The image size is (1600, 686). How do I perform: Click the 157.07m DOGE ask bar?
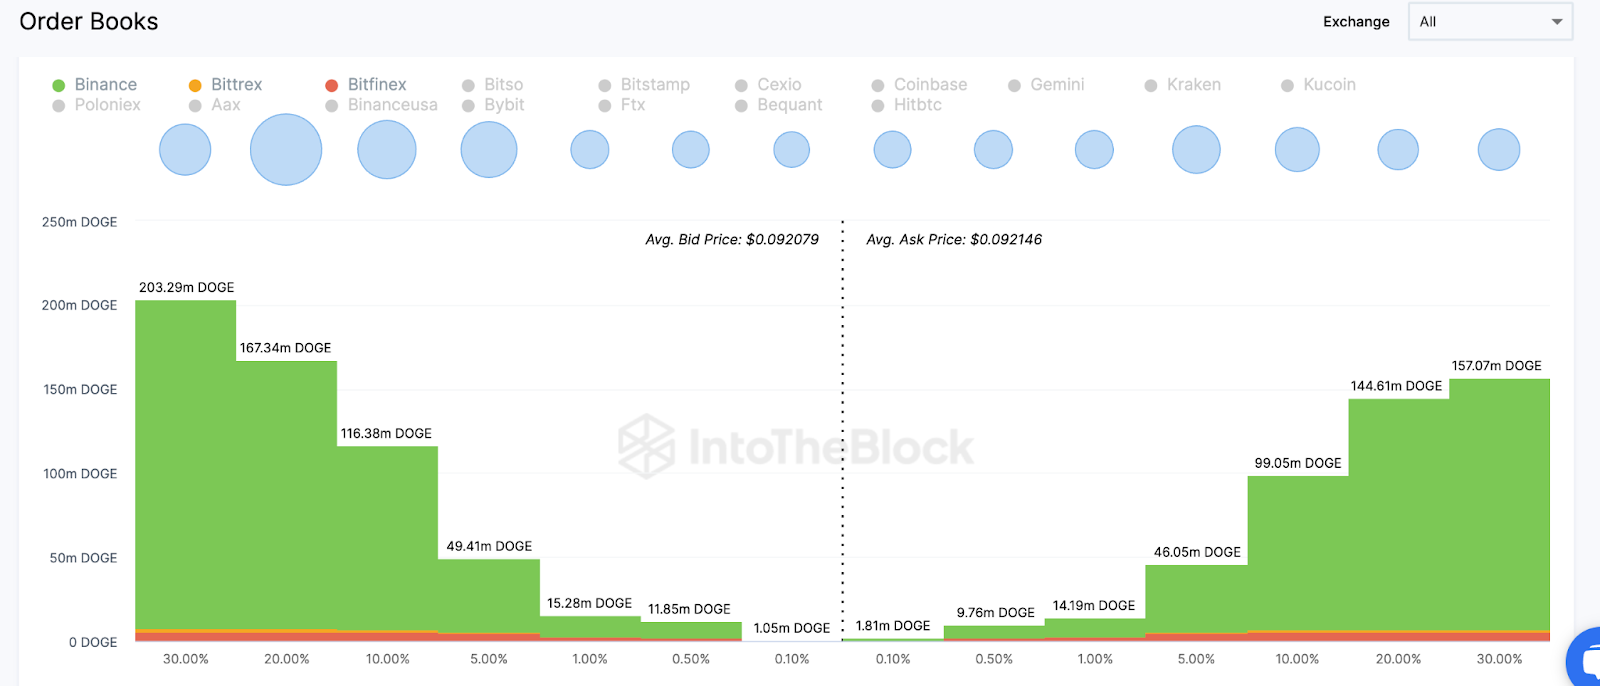(x=1499, y=500)
